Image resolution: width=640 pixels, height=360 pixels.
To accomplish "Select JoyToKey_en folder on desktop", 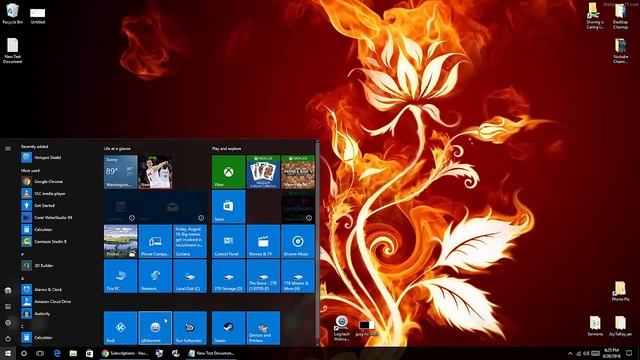I will point(620,326).
